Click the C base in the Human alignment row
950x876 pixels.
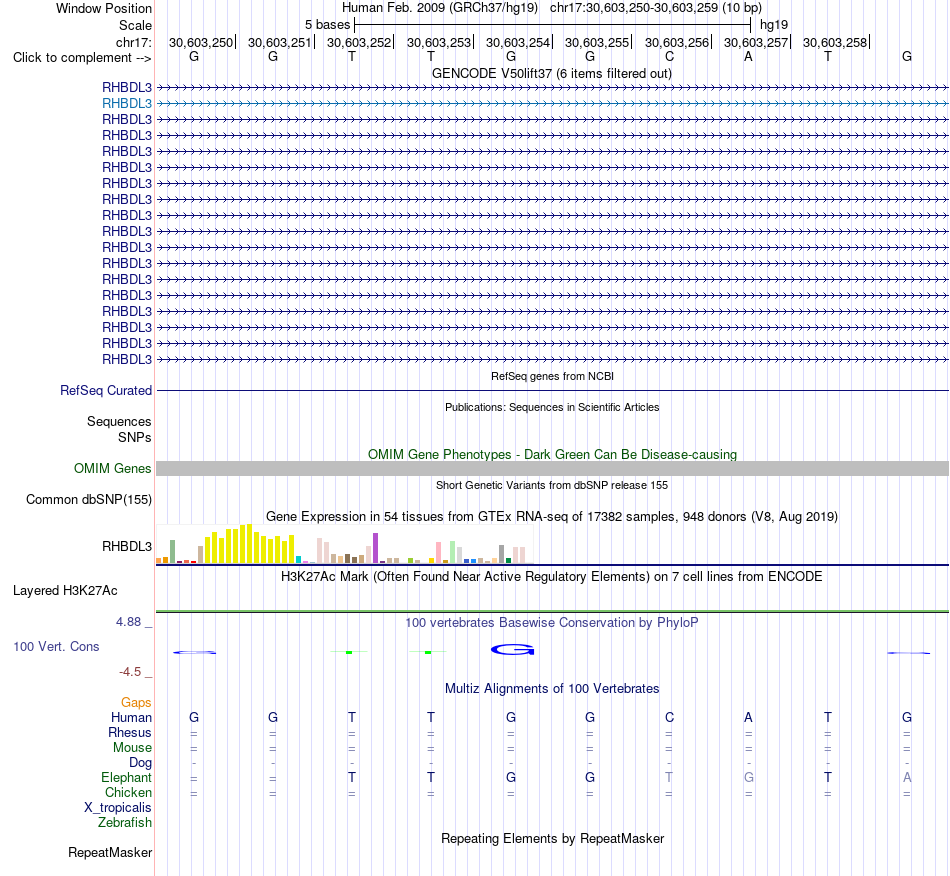point(669,718)
